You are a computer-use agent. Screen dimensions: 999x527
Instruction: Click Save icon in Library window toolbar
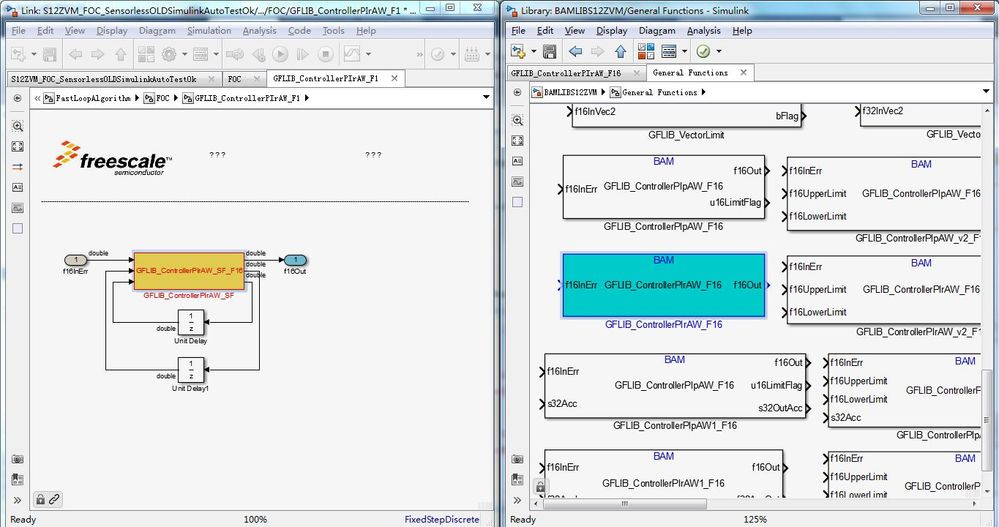click(x=549, y=51)
